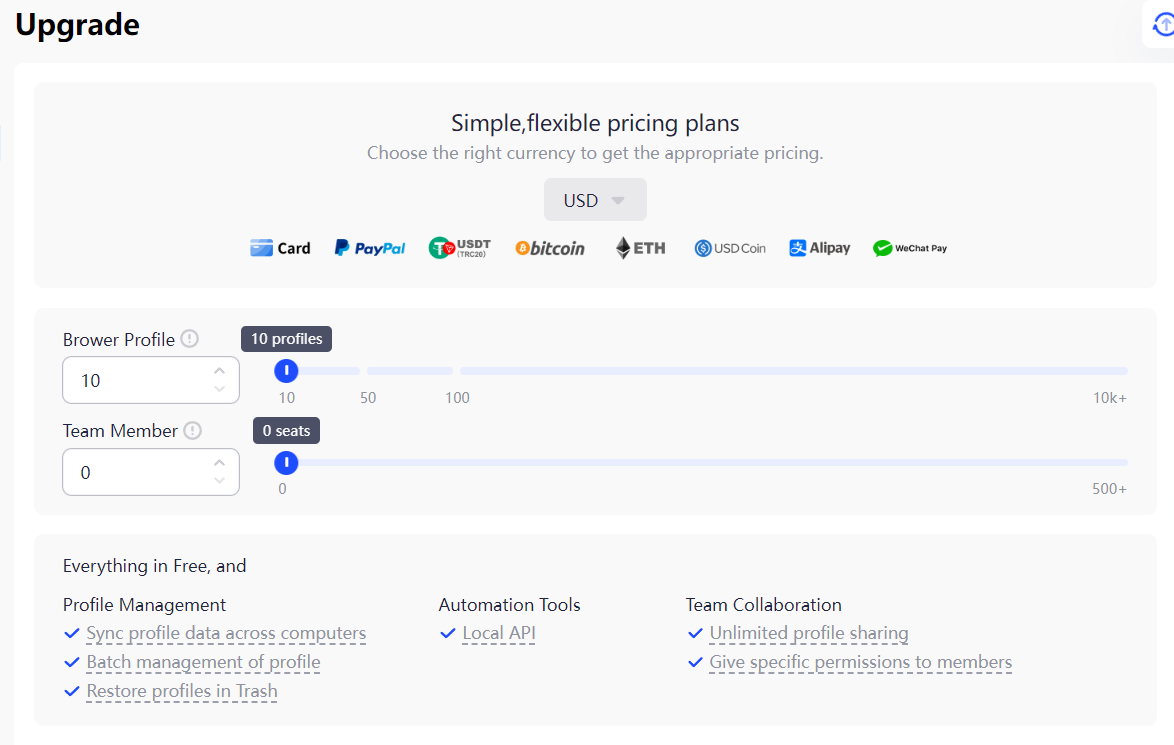Select USDT (TRC20) payment option

pos(459,247)
